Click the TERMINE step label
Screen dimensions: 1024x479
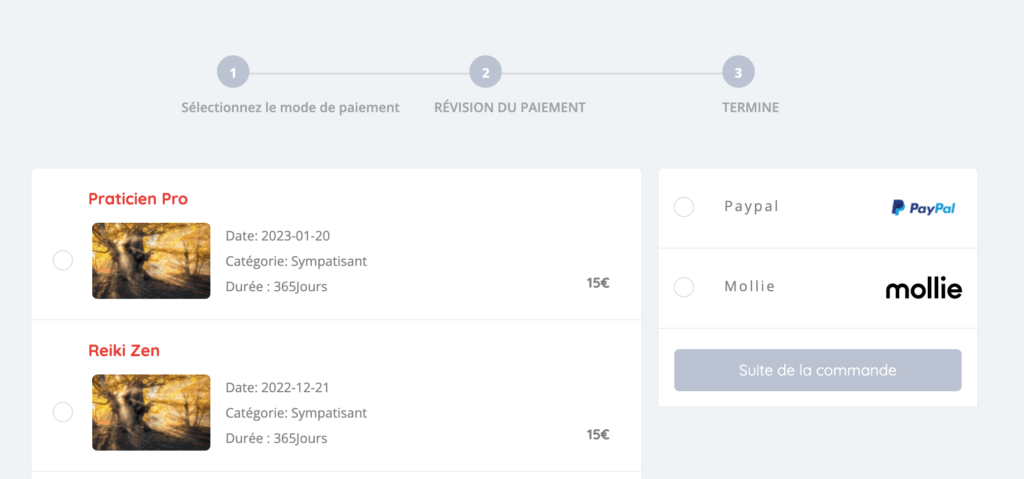click(750, 107)
